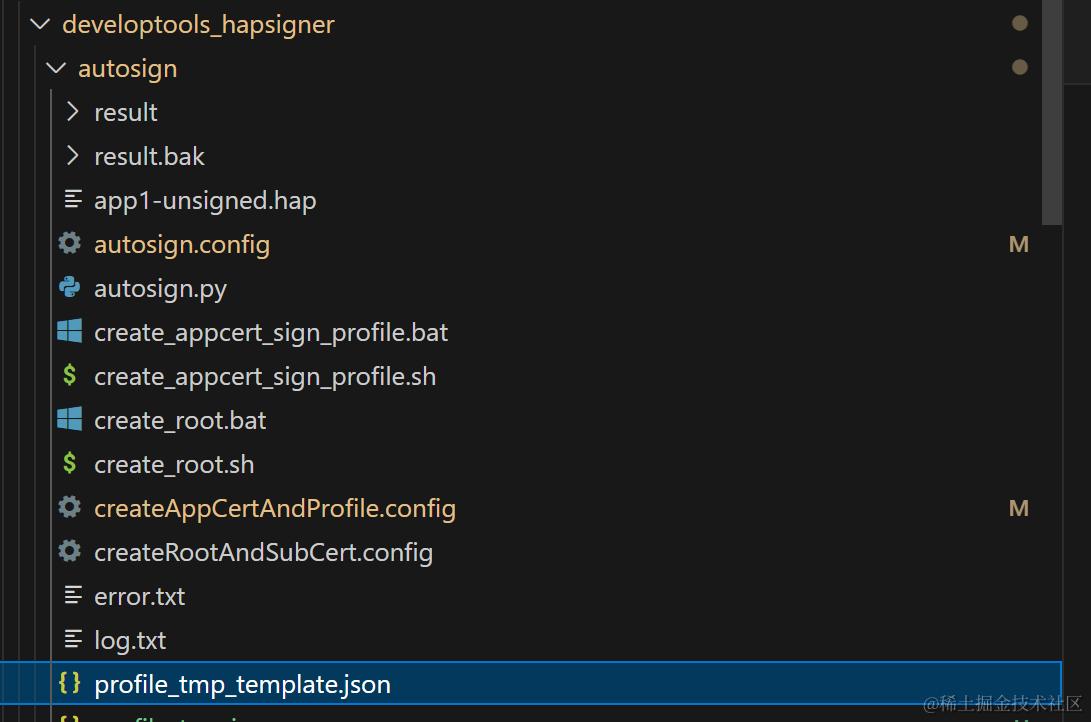Open create_root.sh file
Screen dimensions: 1091x722
(174, 465)
